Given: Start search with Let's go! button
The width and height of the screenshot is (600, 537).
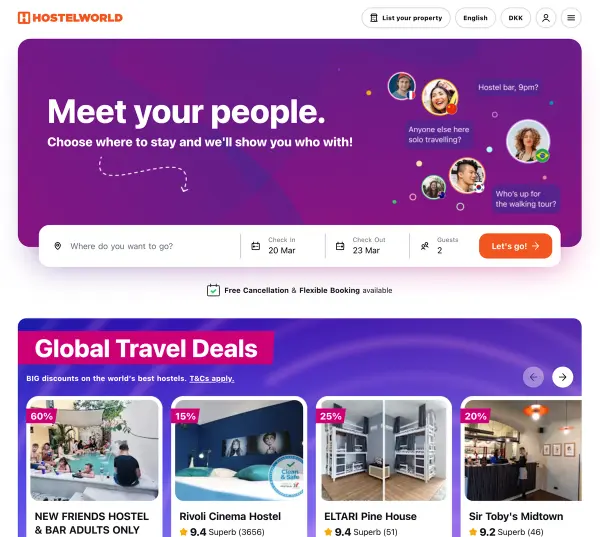Looking at the screenshot, I should click(x=515, y=246).
